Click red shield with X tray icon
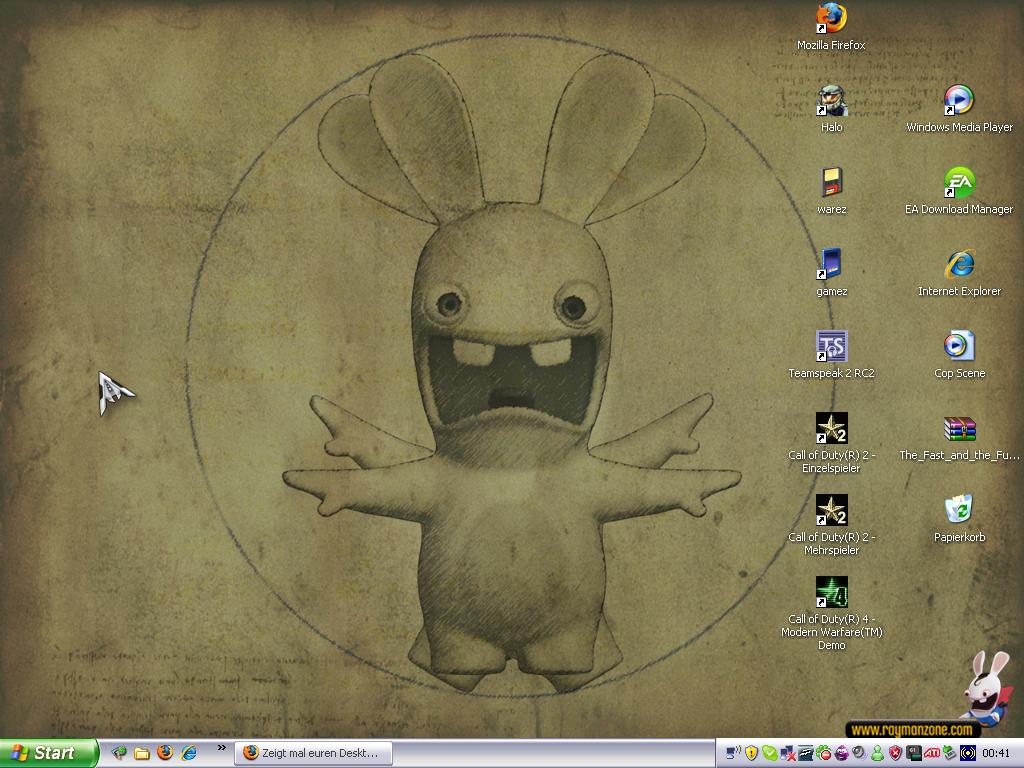 pyautogui.click(x=895, y=753)
